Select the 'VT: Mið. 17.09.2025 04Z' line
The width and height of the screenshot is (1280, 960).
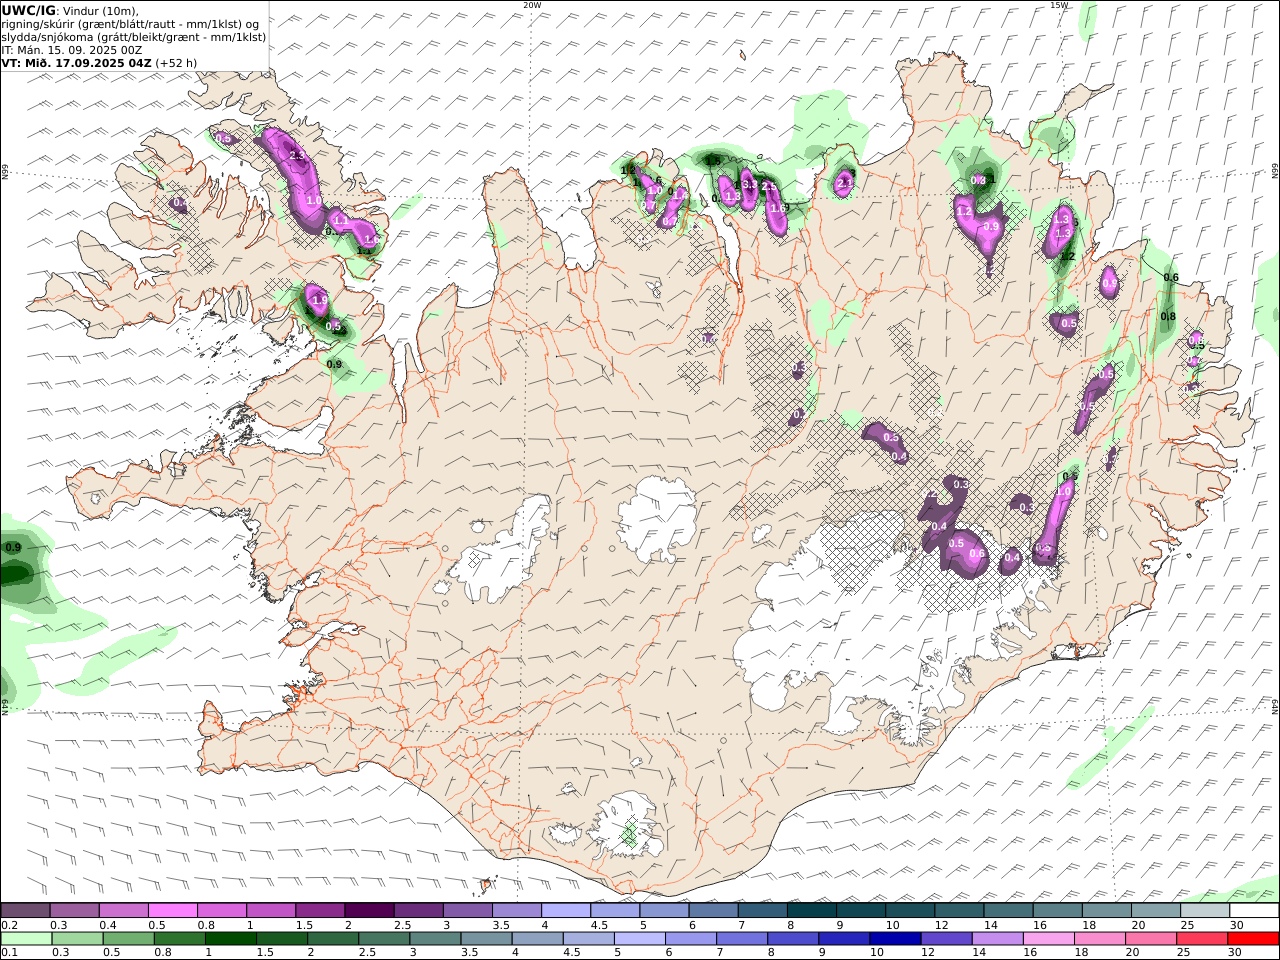(77, 62)
